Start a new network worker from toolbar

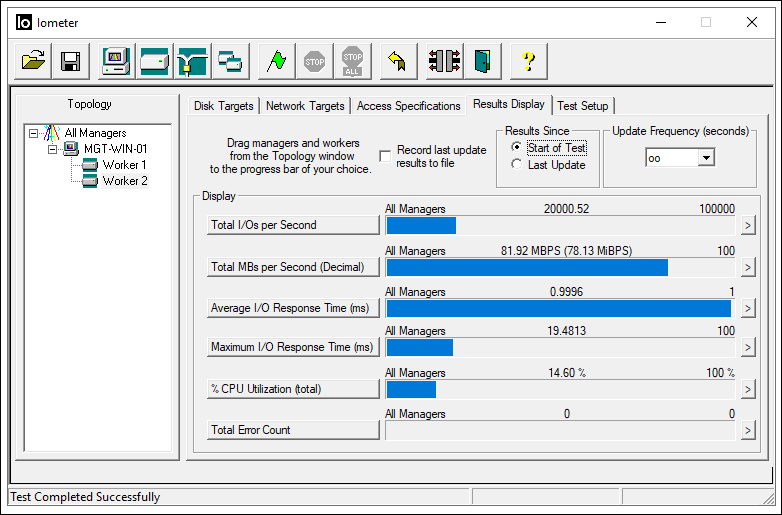(192, 62)
